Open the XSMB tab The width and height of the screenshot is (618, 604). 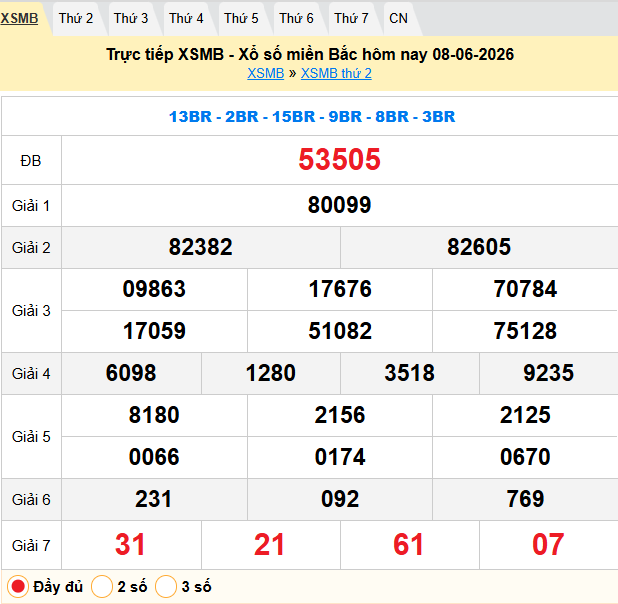tap(19, 19)
